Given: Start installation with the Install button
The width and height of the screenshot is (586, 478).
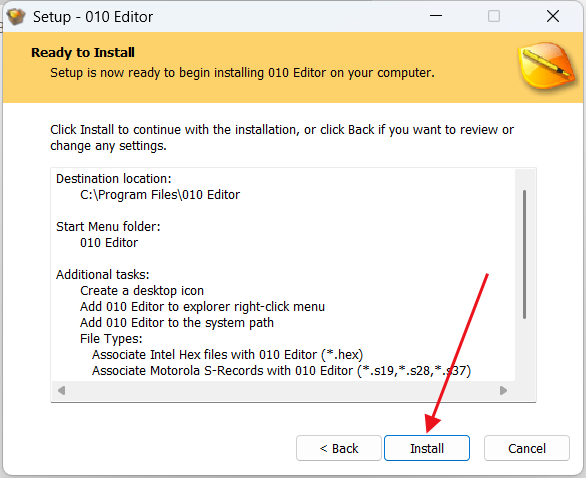Looking at the screenshot, I should pyautogui.click(x=427, y=448).
